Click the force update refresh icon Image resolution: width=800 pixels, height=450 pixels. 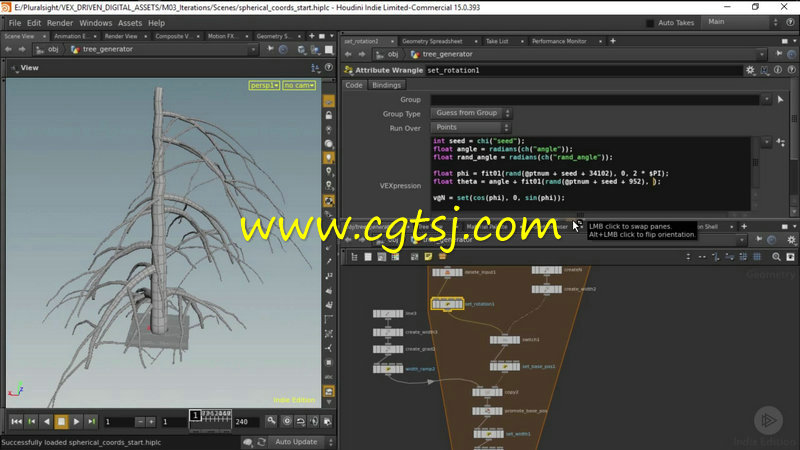click(x=262, y=442)
